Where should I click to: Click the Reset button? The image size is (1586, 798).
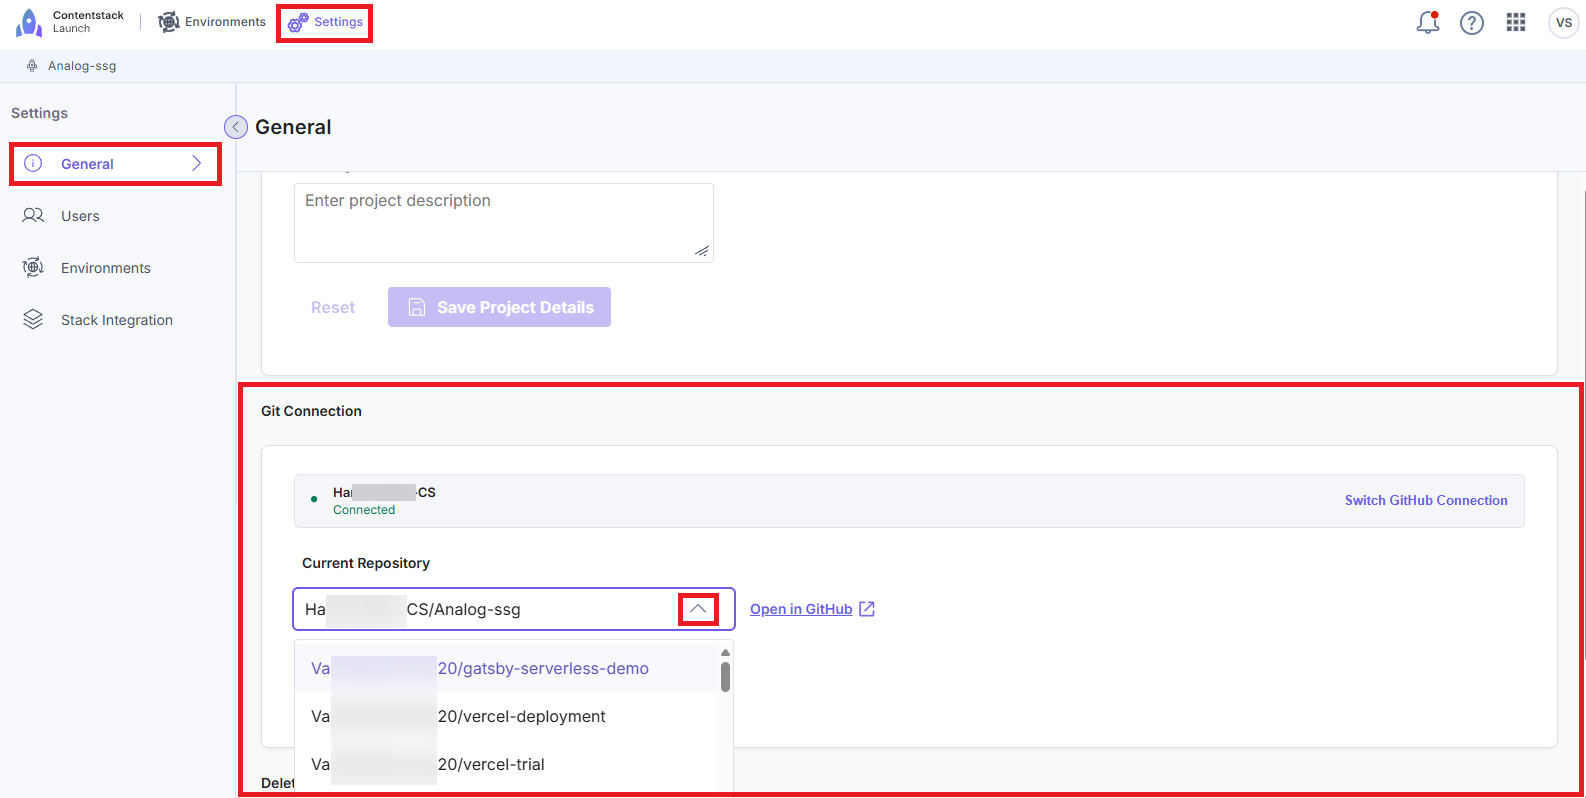333,307
